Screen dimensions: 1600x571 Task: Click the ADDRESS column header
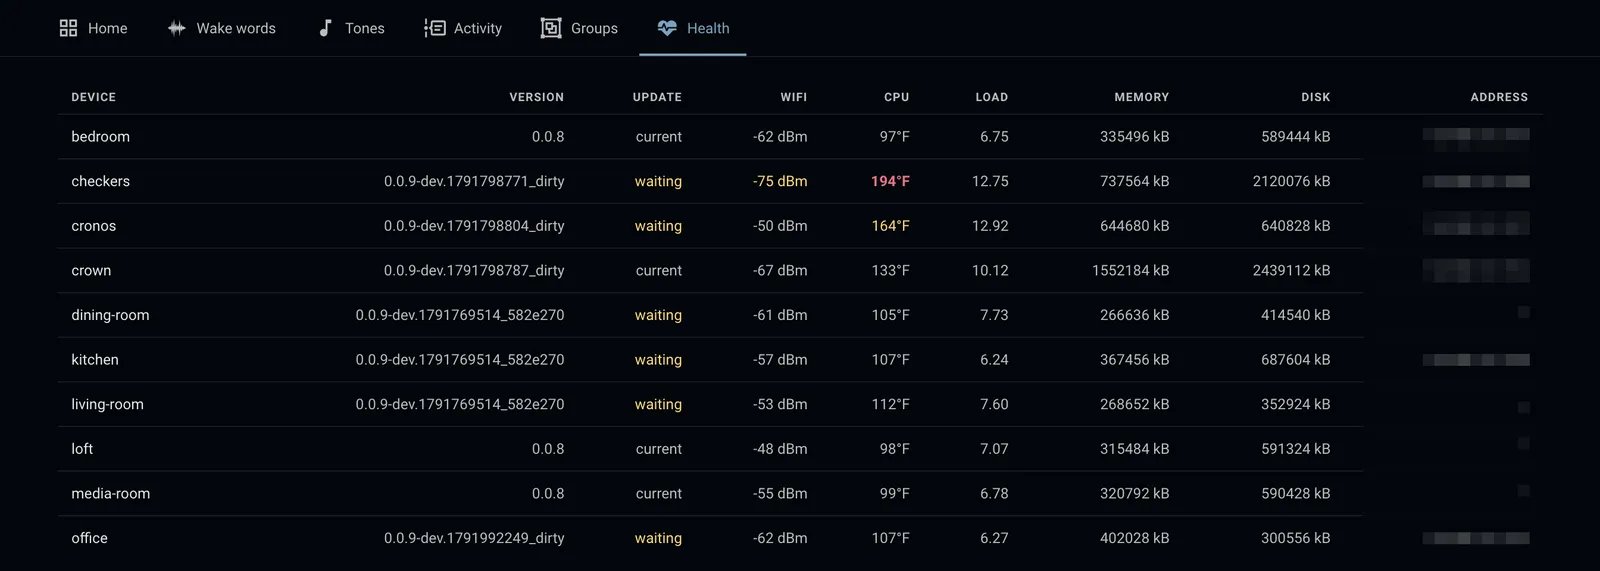pyautogui.click(x=1499, y=97)
